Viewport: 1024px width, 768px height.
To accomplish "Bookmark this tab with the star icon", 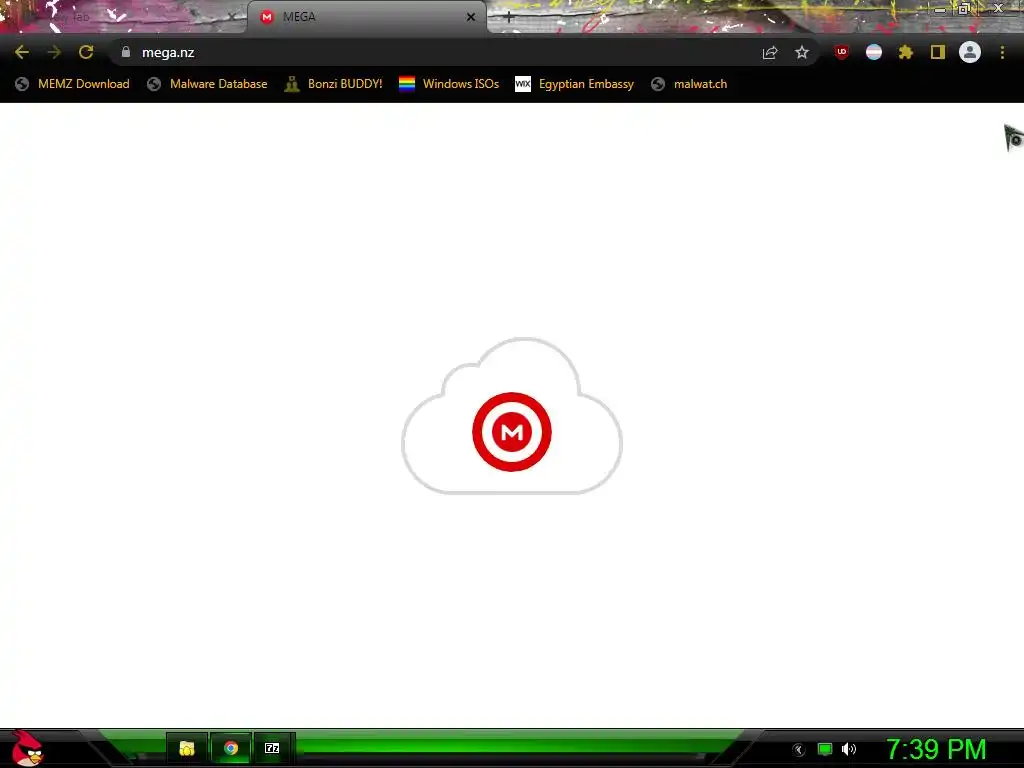I will (x=802, y=52).
